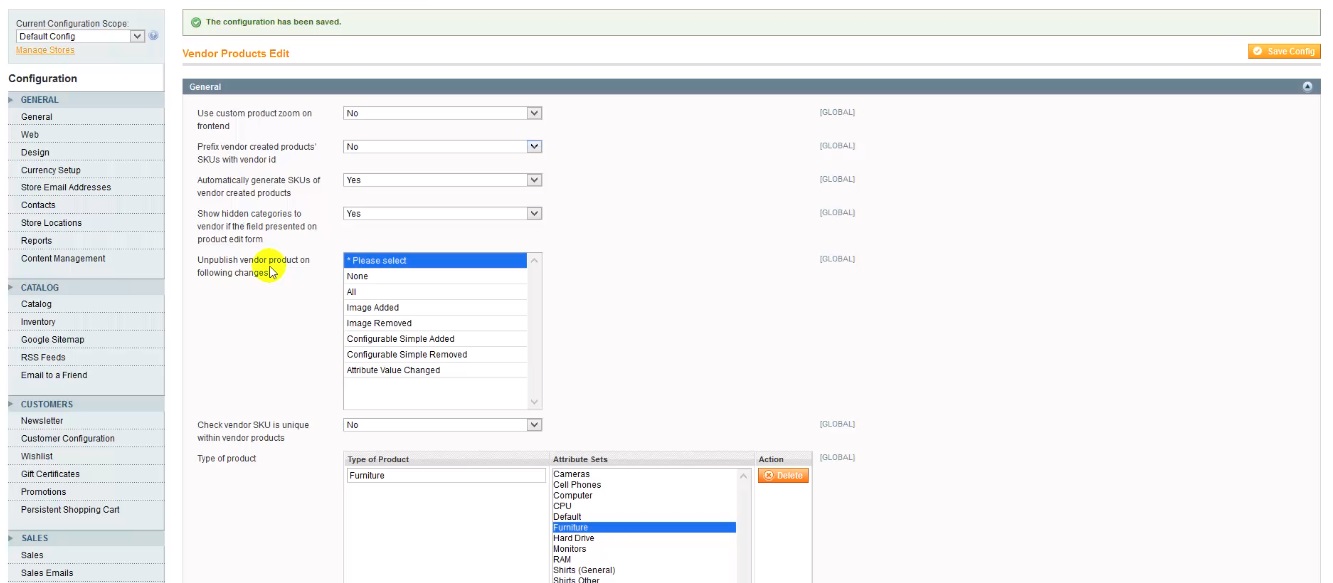Screen dimensions: 1333x583
Task: Click the Save Config button
Action: [x=1284, y=51]
